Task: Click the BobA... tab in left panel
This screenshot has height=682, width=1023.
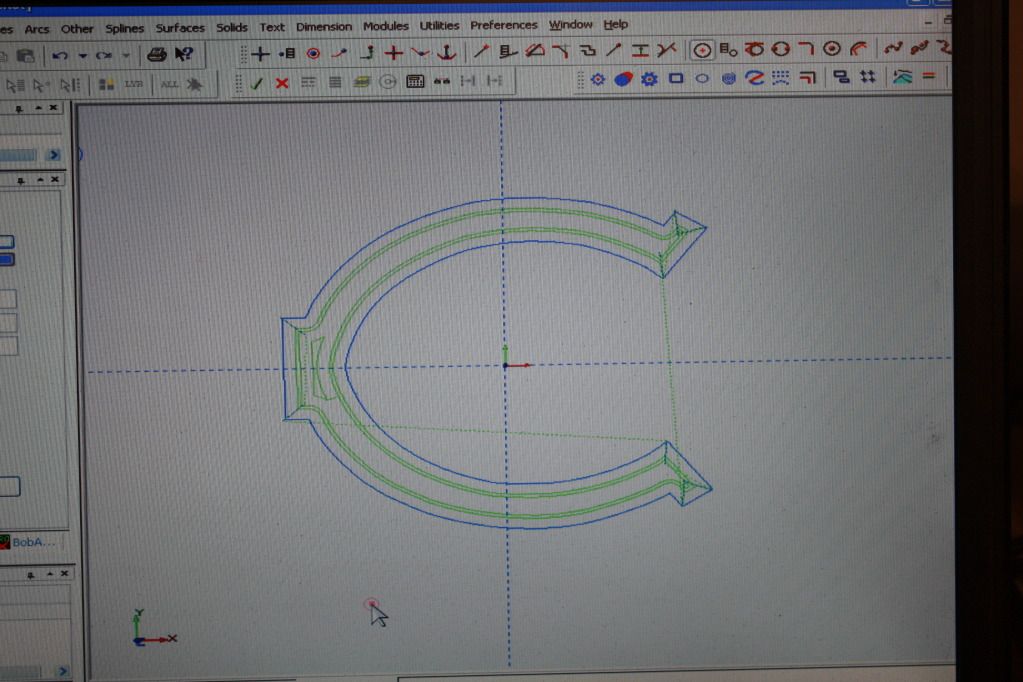Action: 28,542
